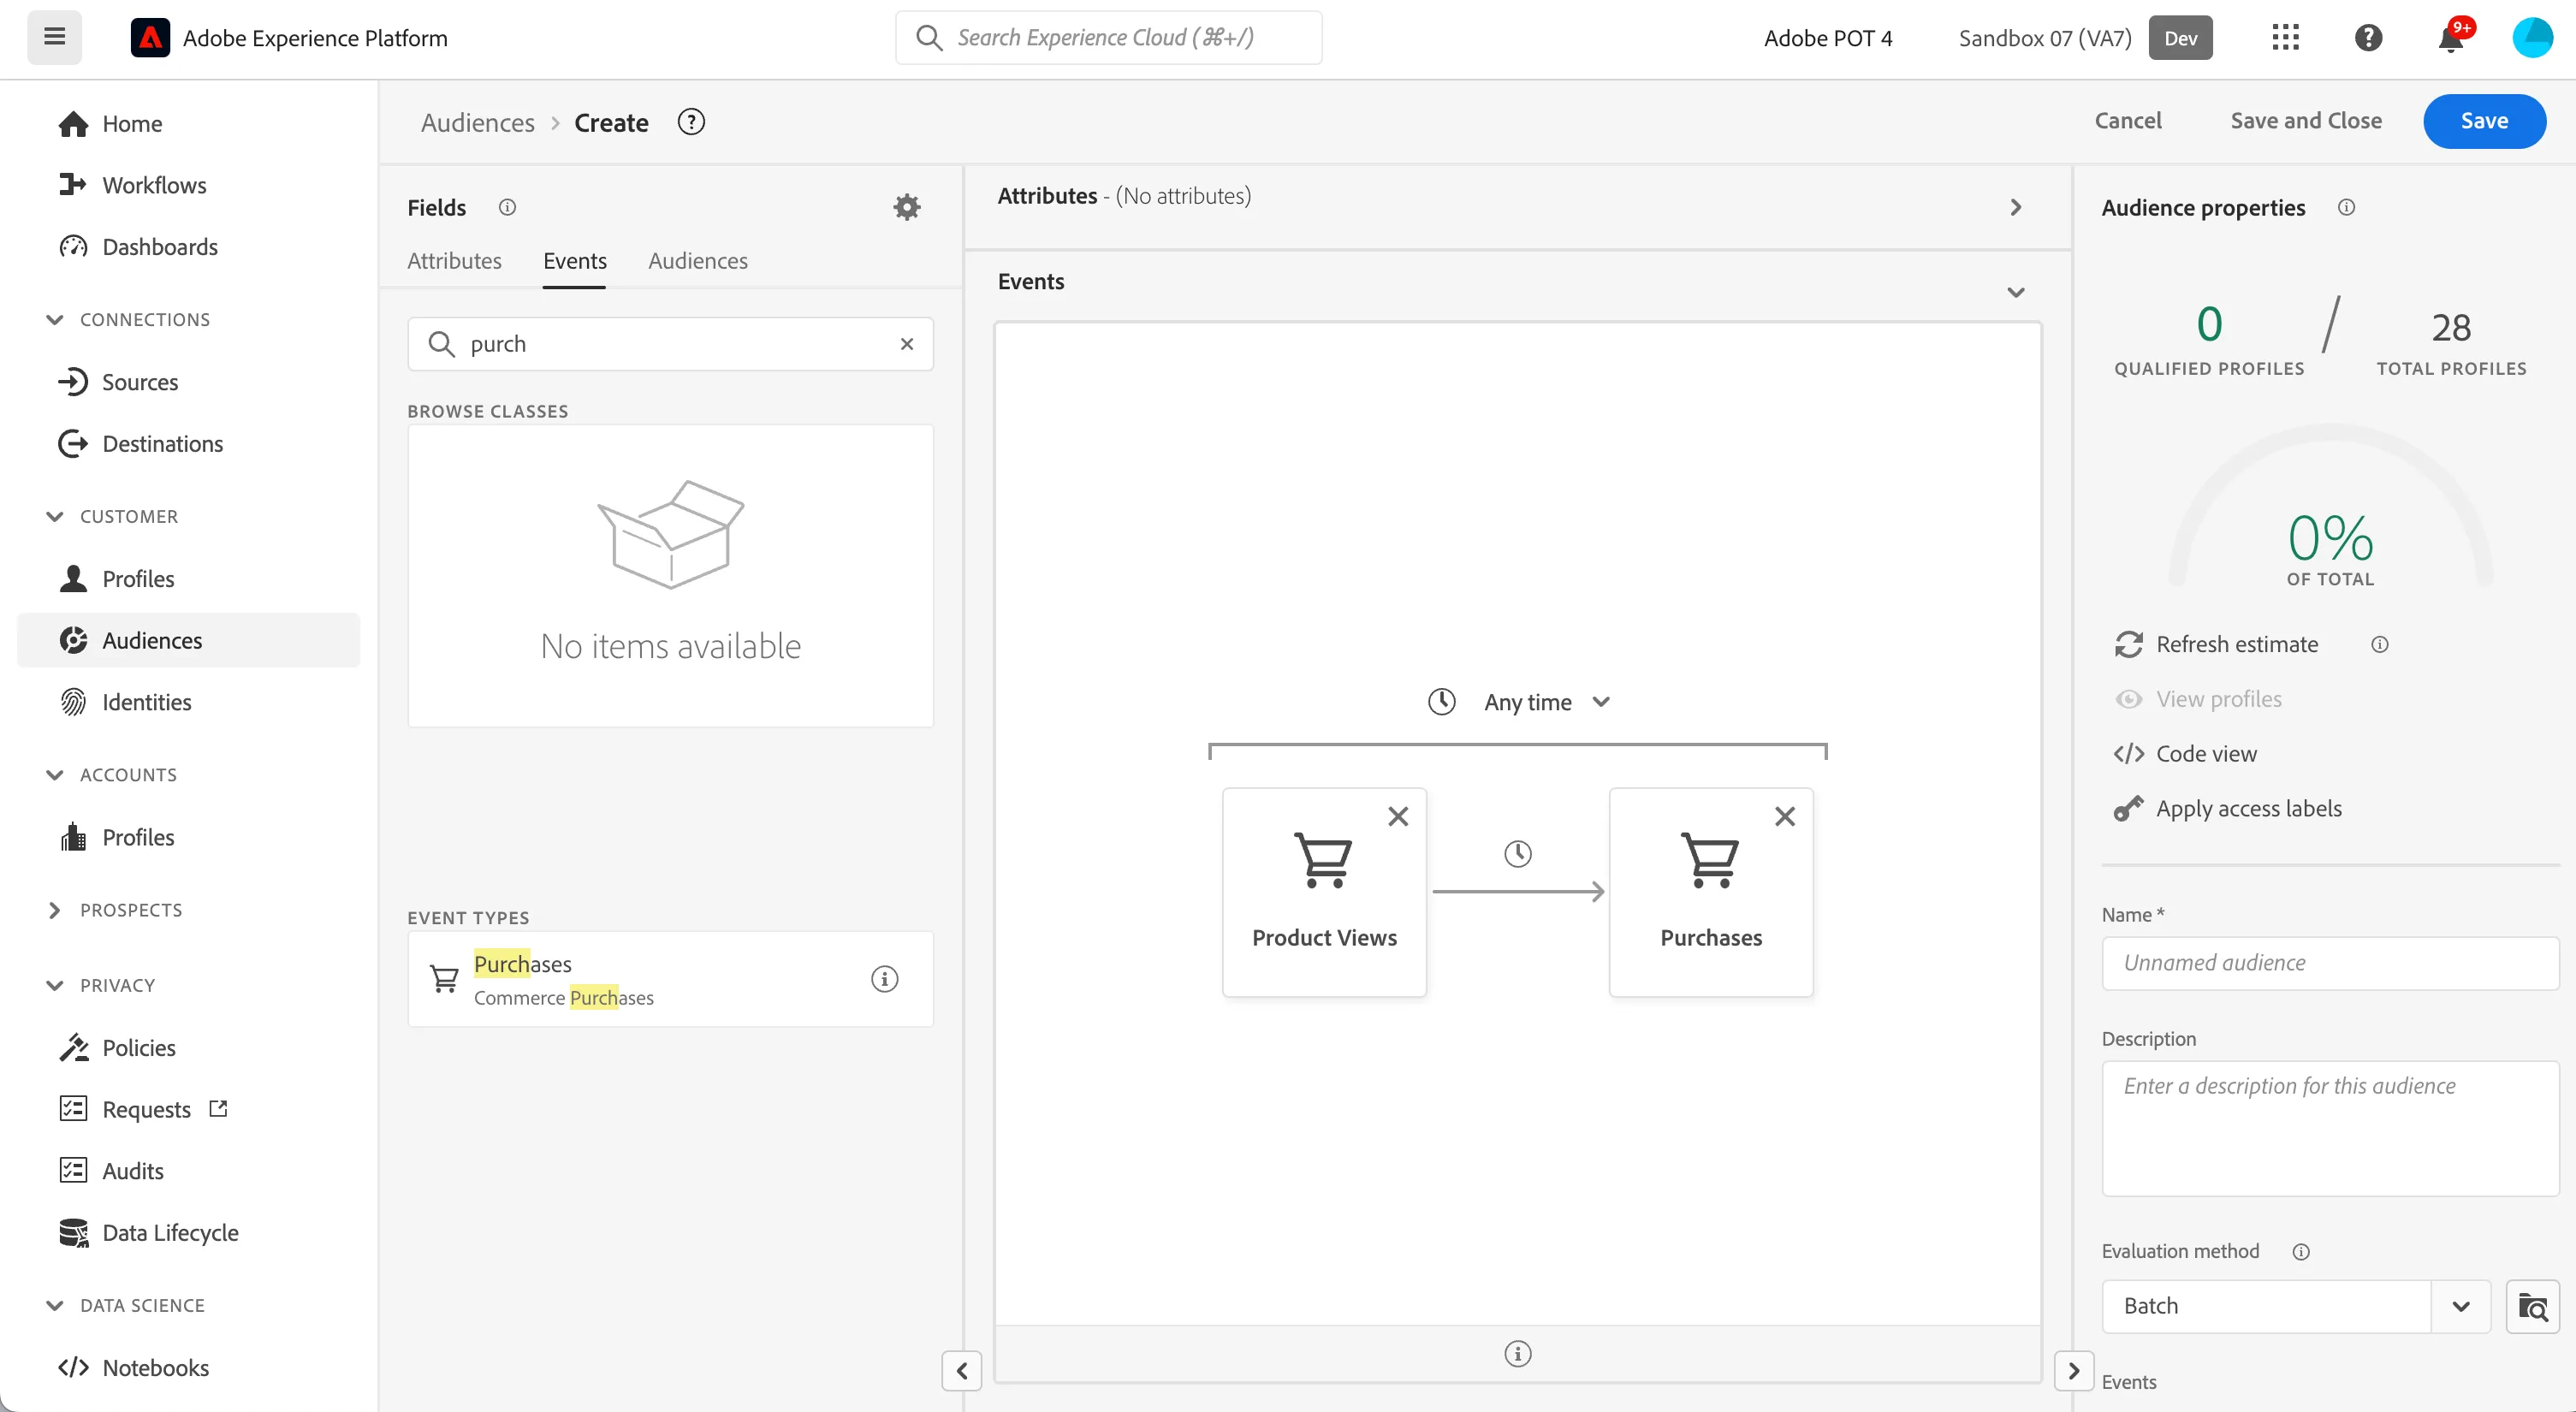Open the user profile avatar
Viewport: 2576px width, 1412px height.
(2533, 38)
